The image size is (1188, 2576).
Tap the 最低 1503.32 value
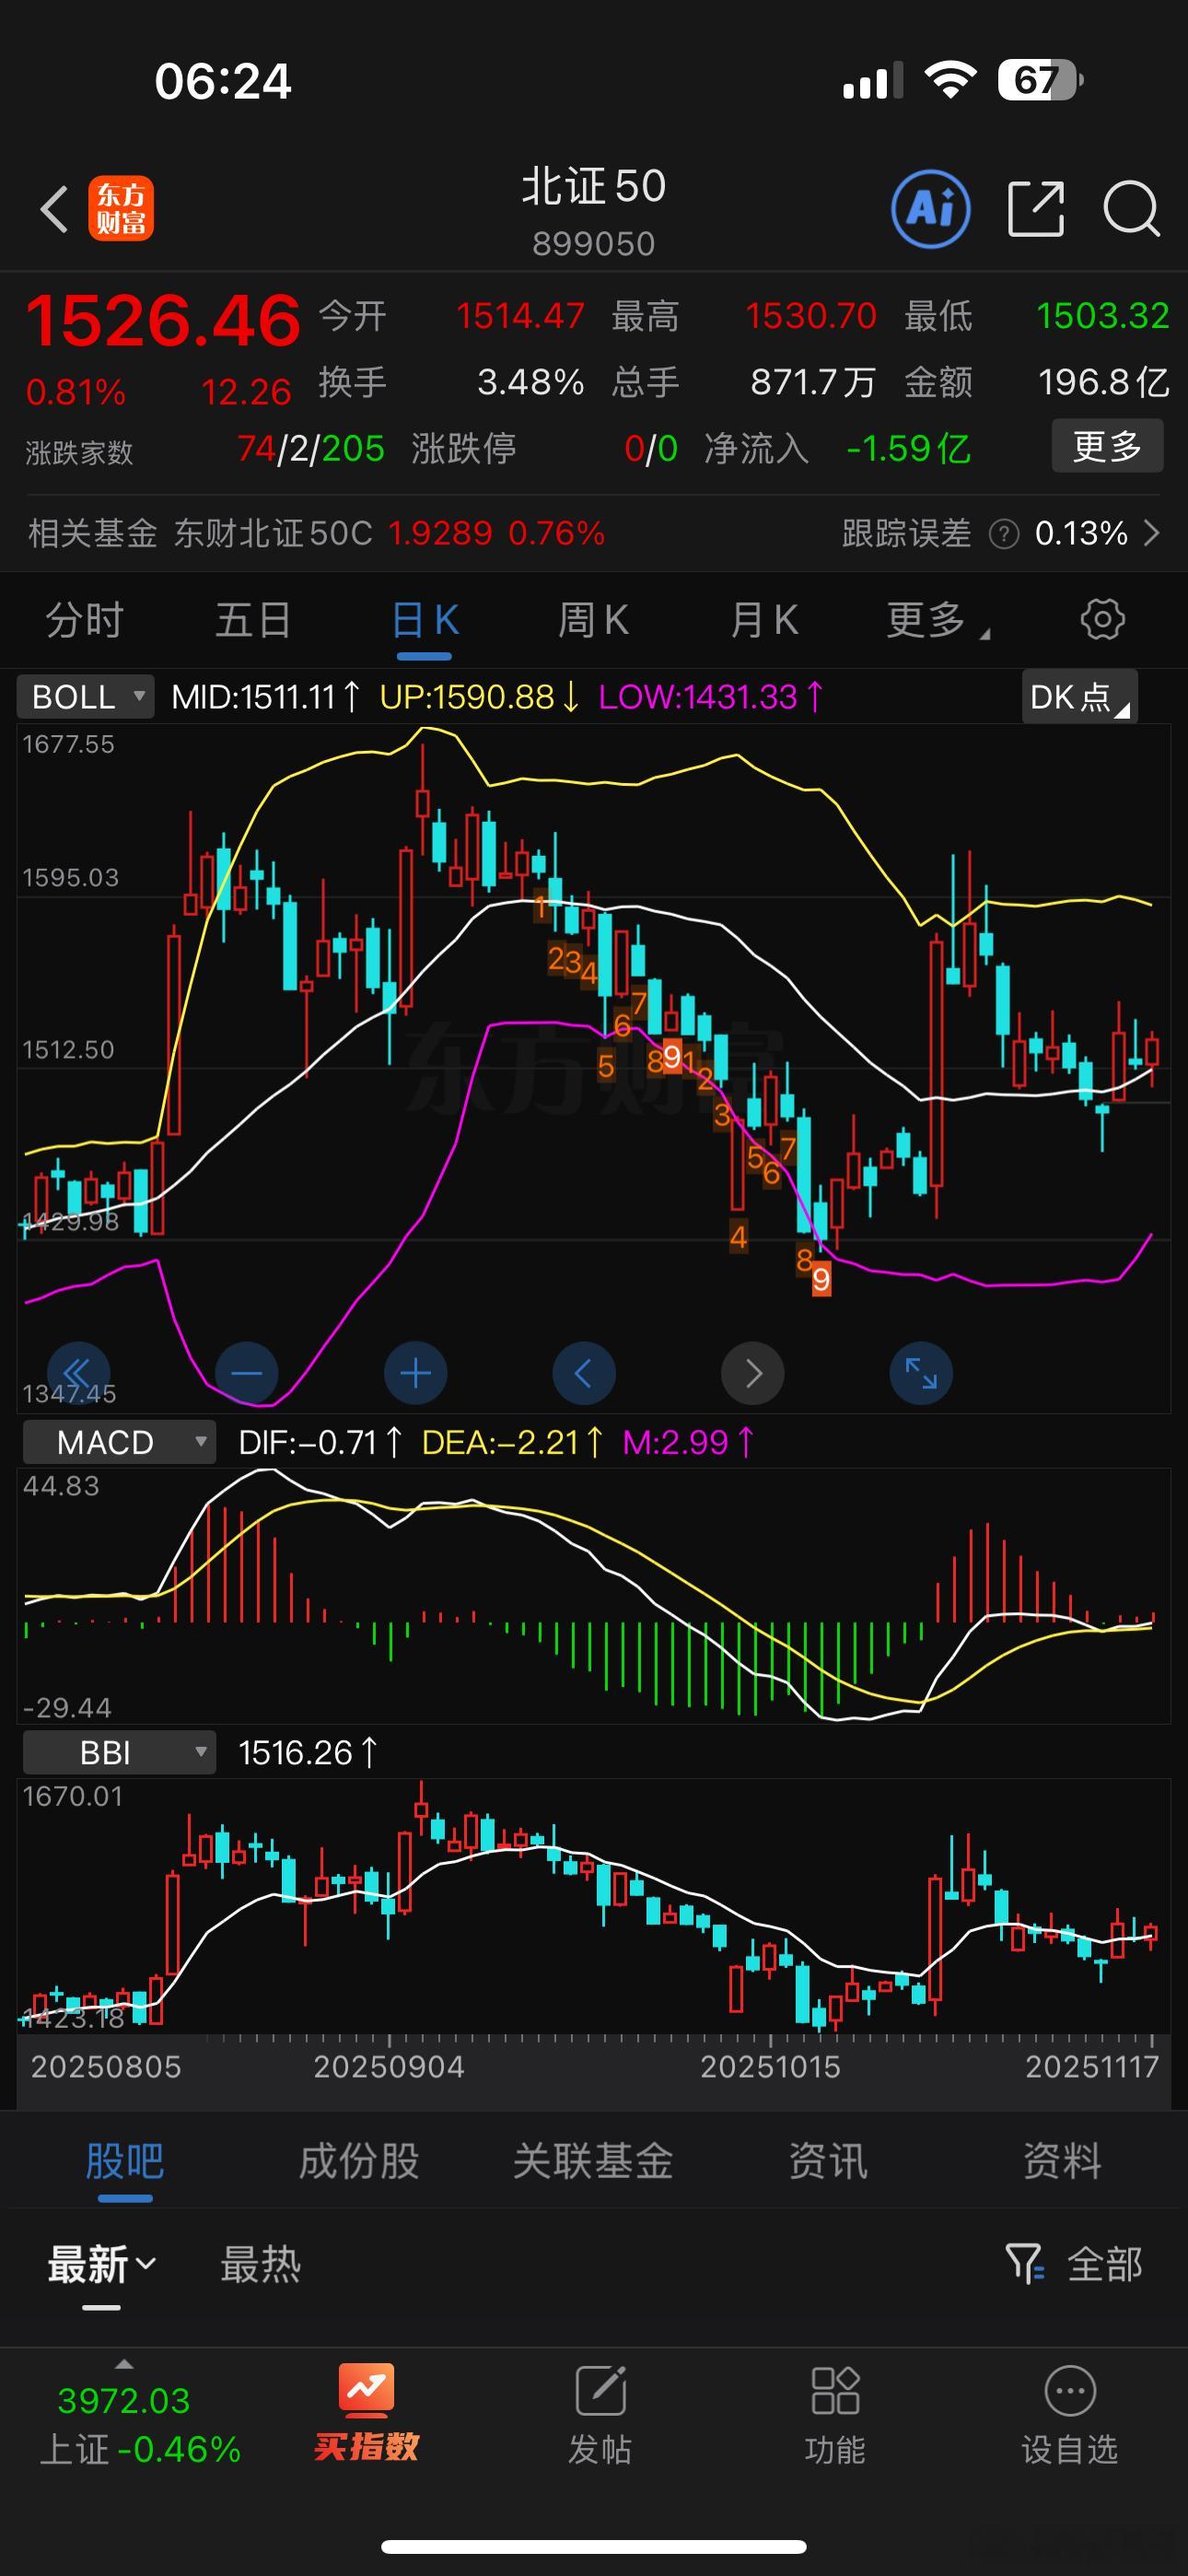(x=1103, y=316)
